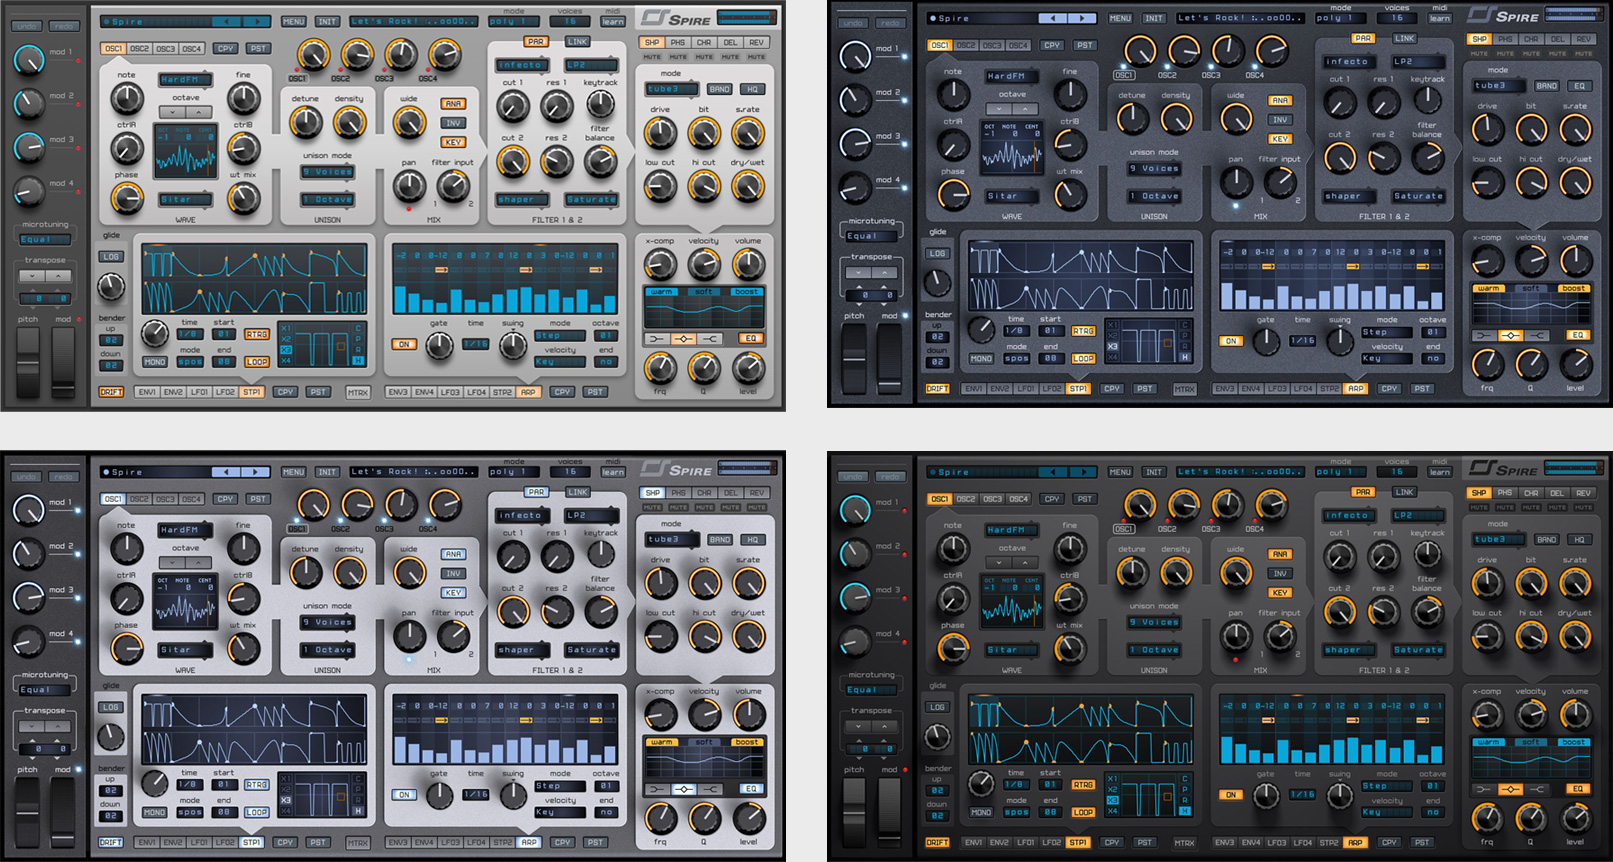
Task: Toggle ANA mix mode in top-left gray skin
Action: 453,104
